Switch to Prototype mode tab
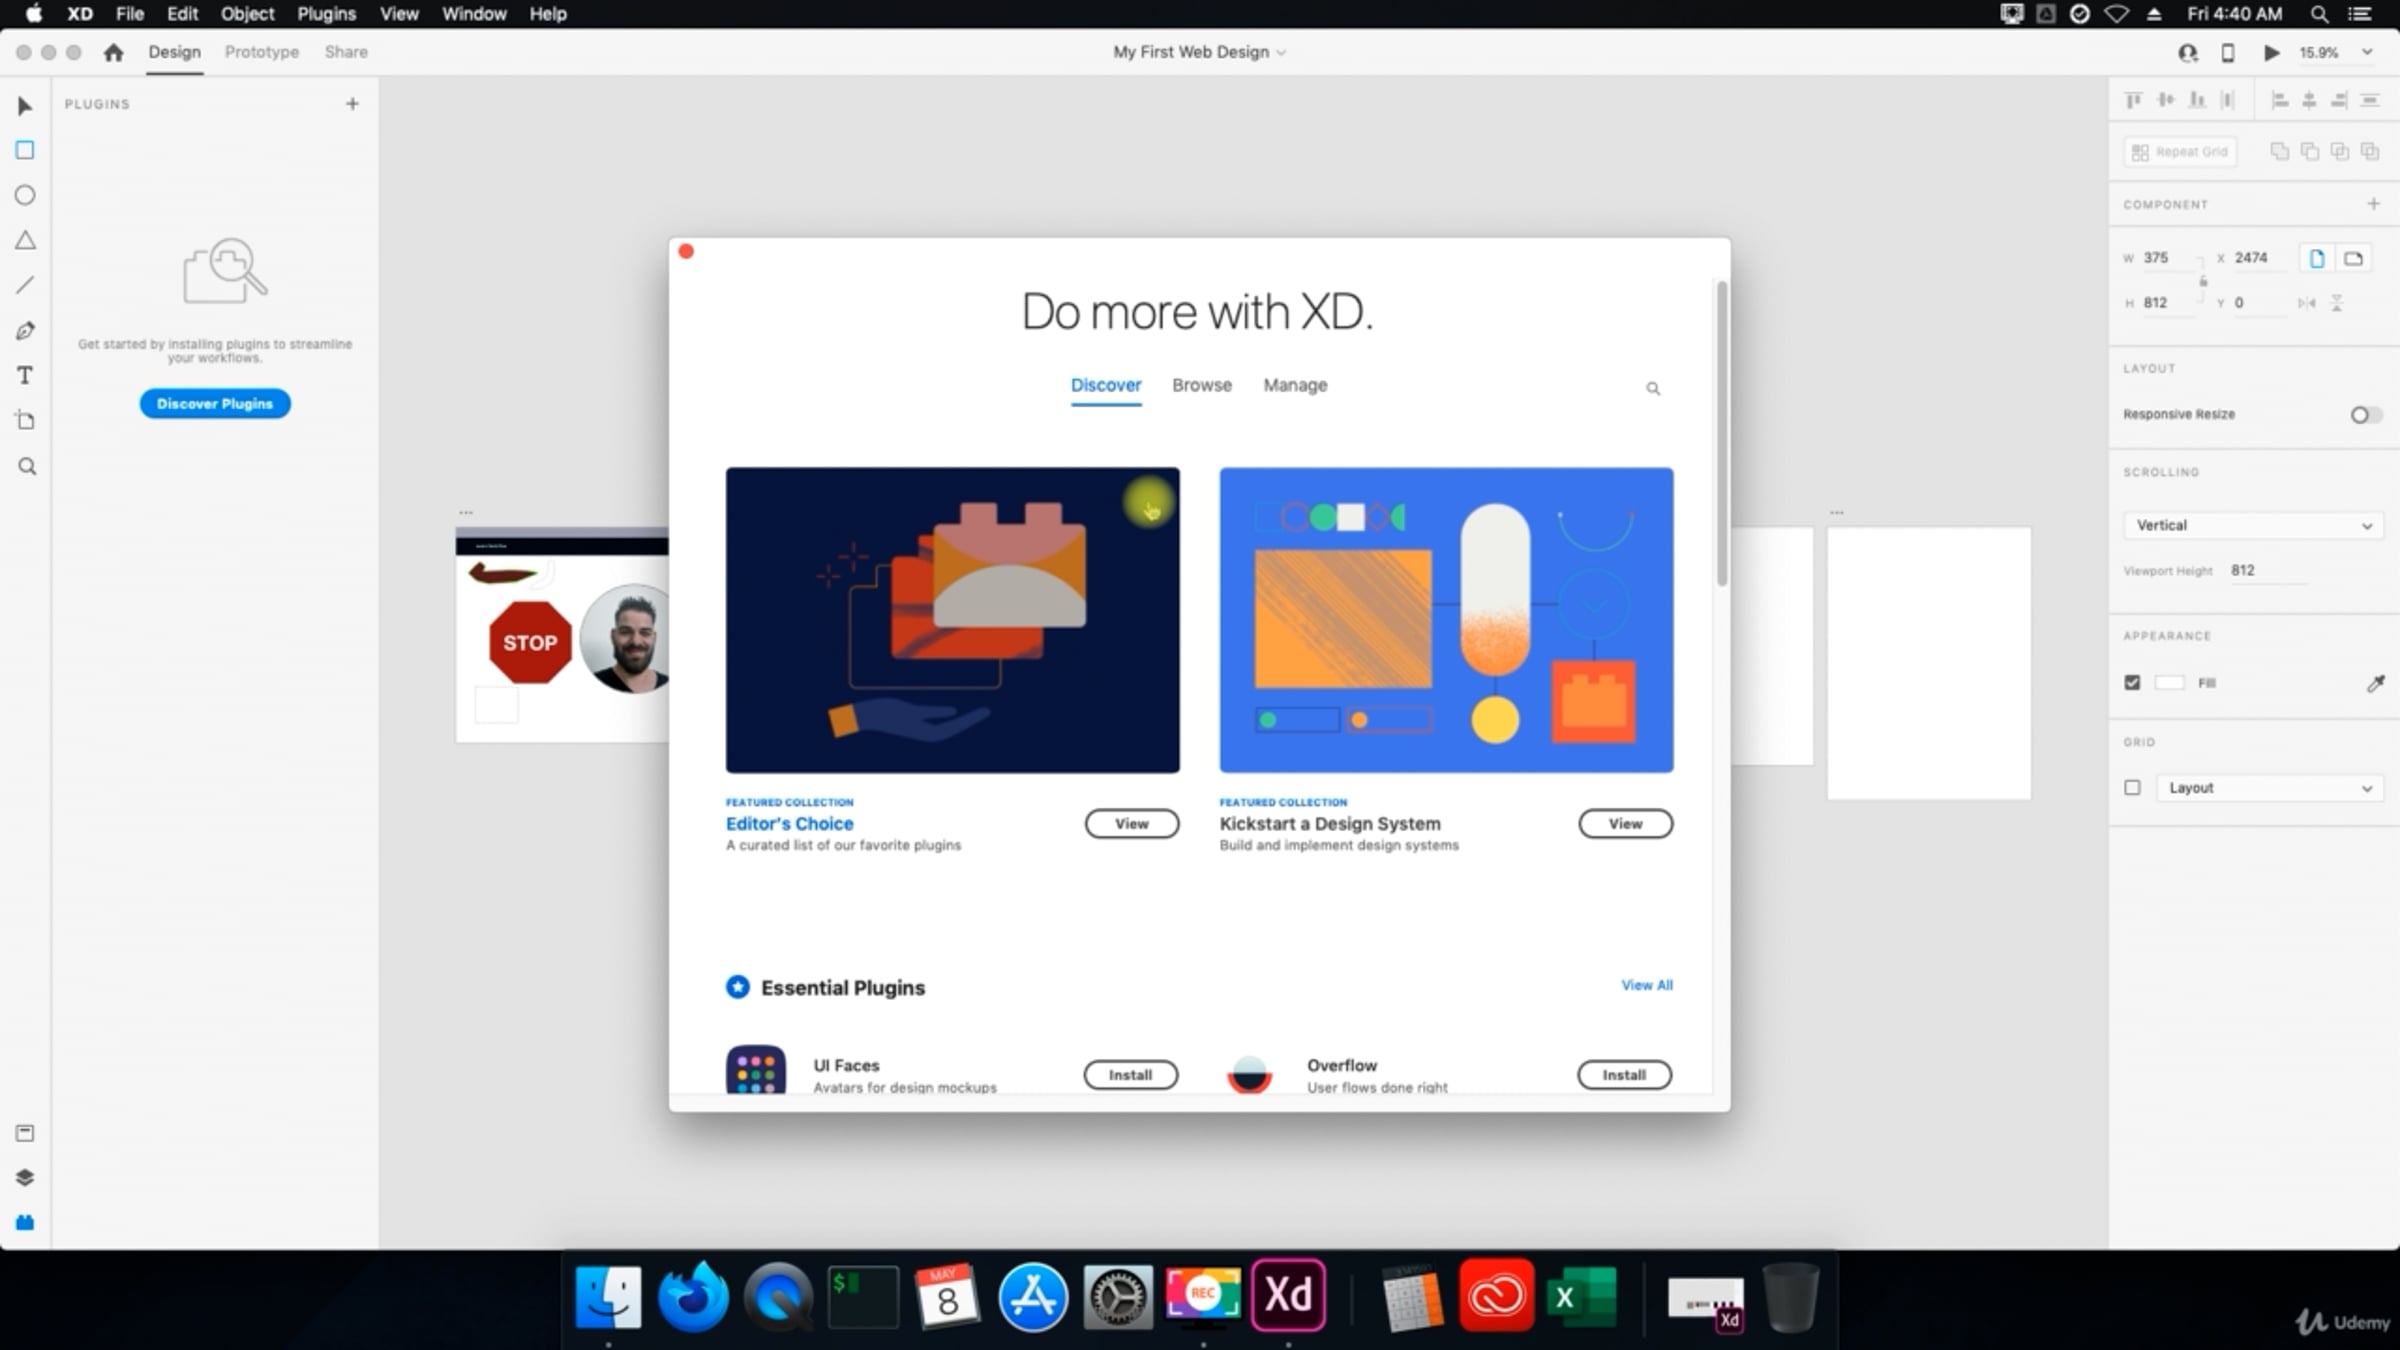This screenshot has width=2400, height=1350. point(262,52)
